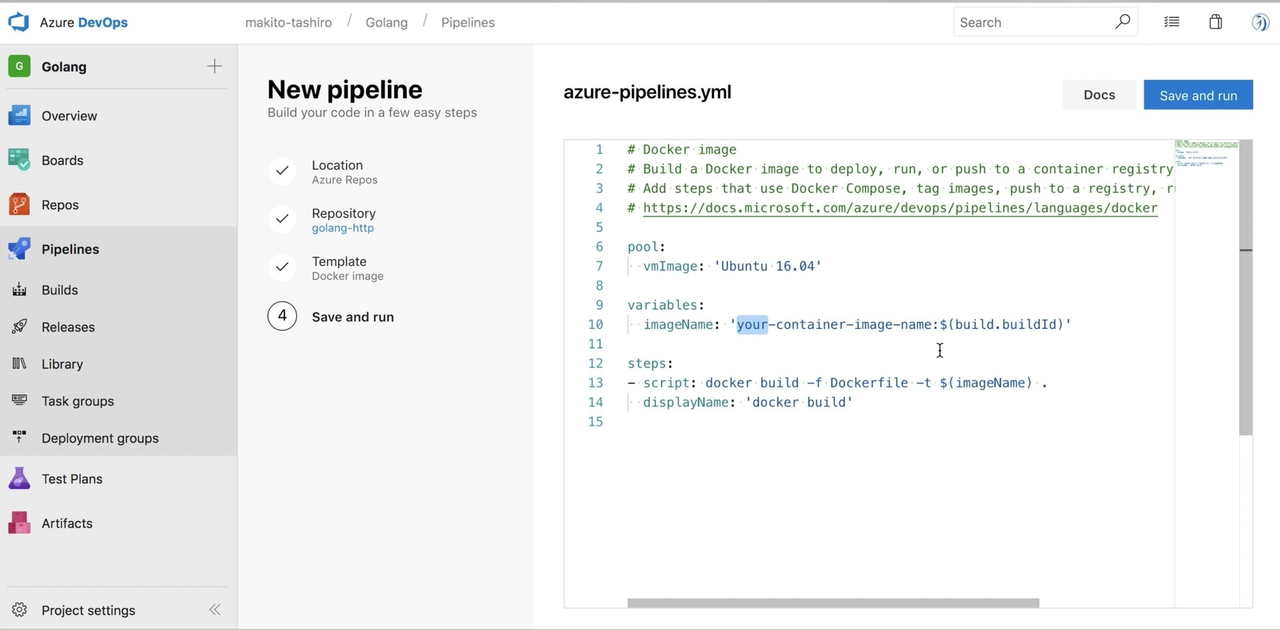Open the user avatar menu
This screenshot has width=1280, height=630.
point(1259,21)
